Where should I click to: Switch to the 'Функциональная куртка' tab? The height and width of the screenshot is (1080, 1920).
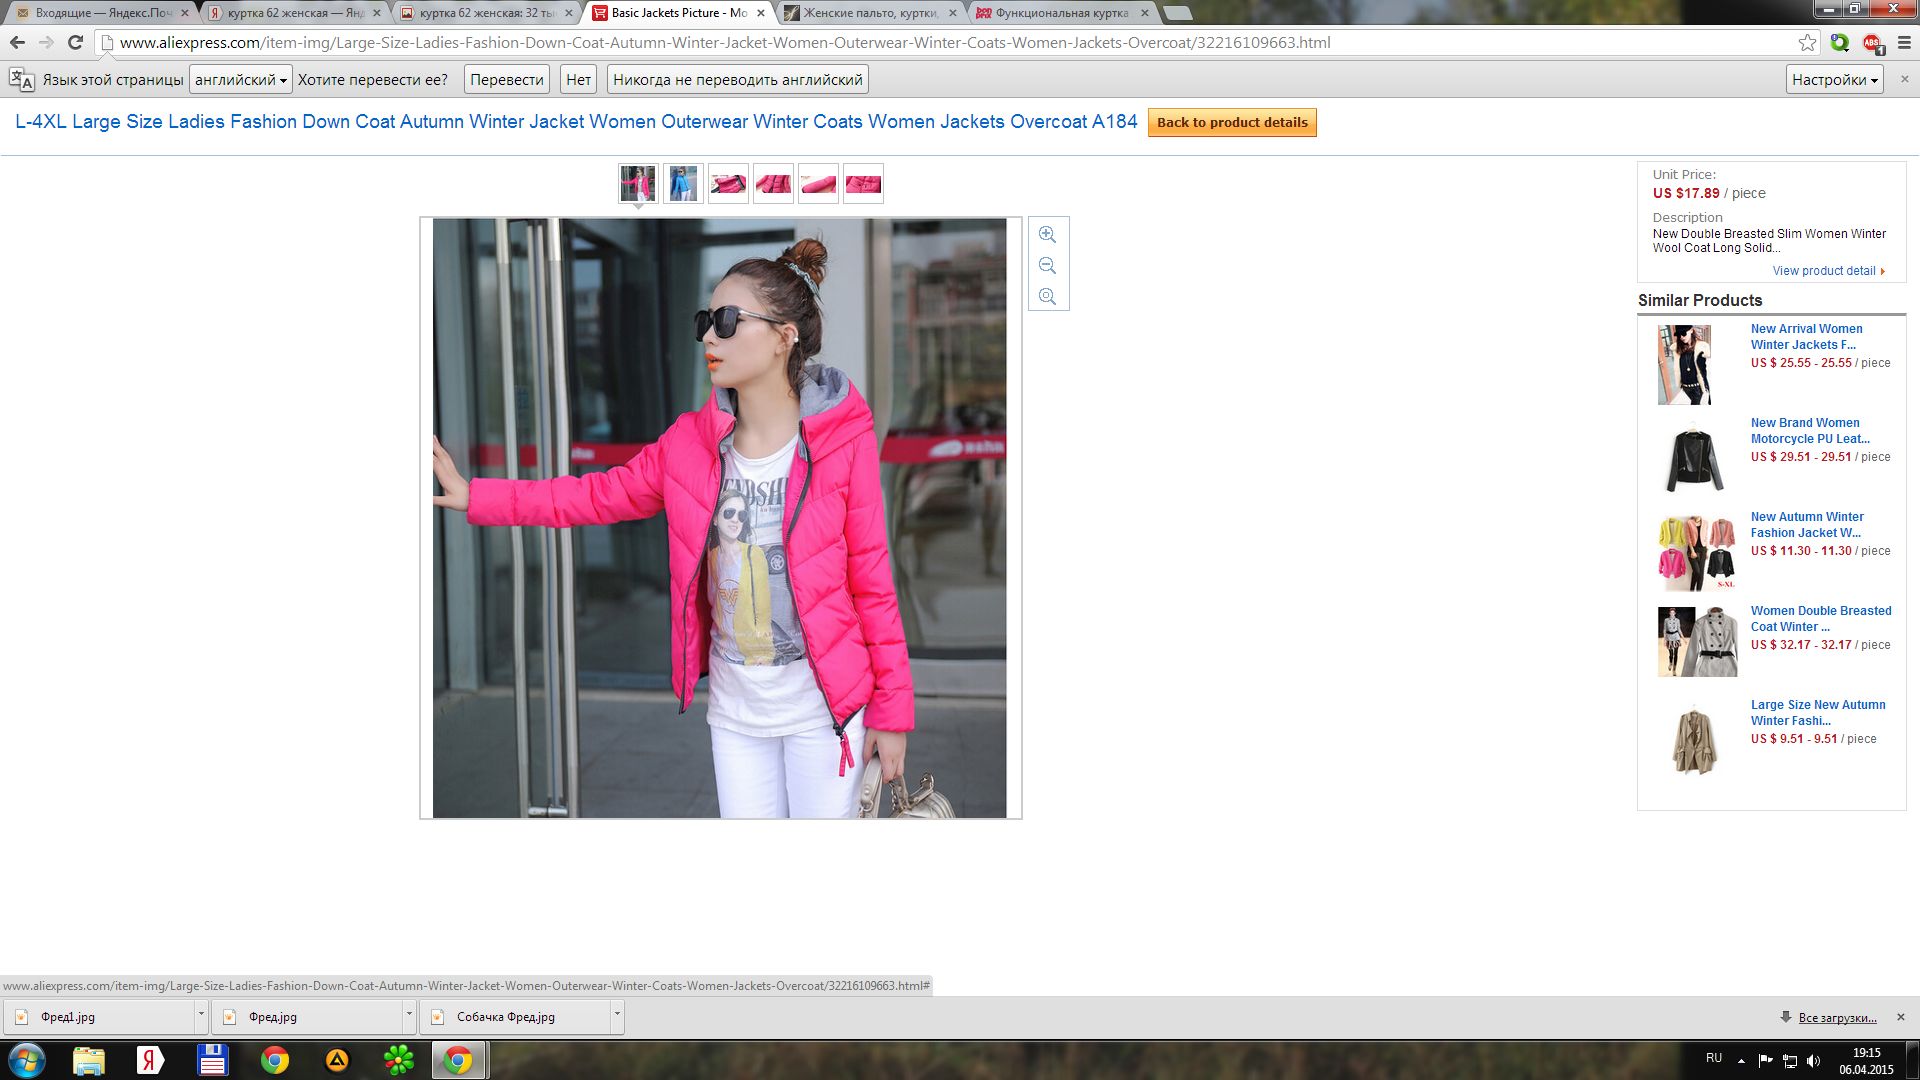(x=1060, y=13)
